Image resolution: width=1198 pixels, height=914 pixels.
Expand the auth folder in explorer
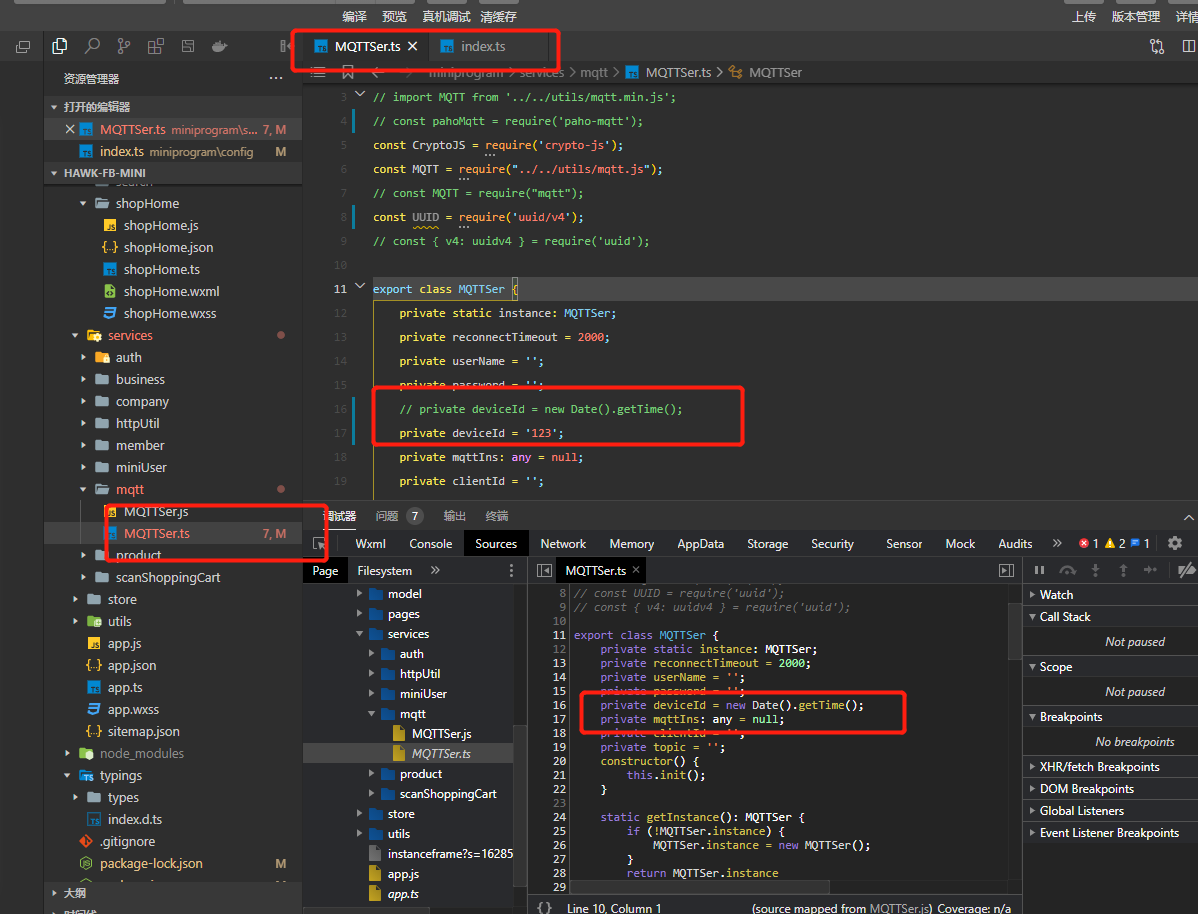point(83,358)
